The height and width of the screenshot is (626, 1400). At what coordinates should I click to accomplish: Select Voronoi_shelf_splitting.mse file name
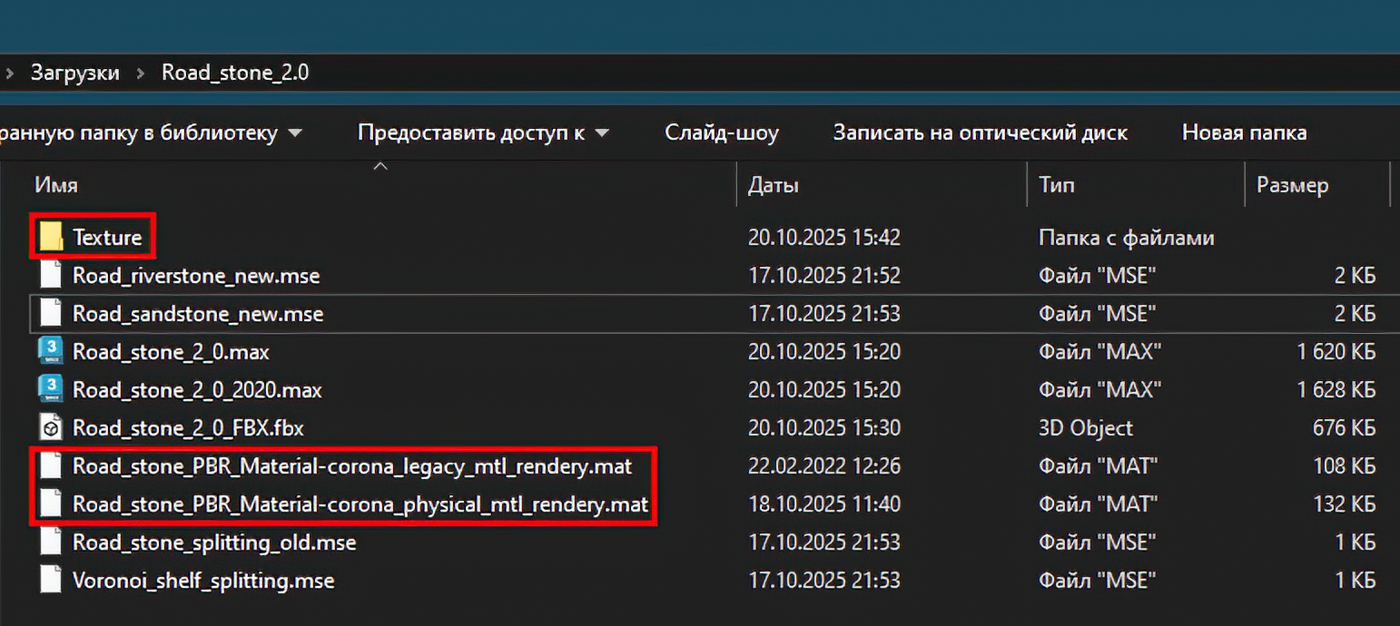pyautogui.click(x=203, y=580)
